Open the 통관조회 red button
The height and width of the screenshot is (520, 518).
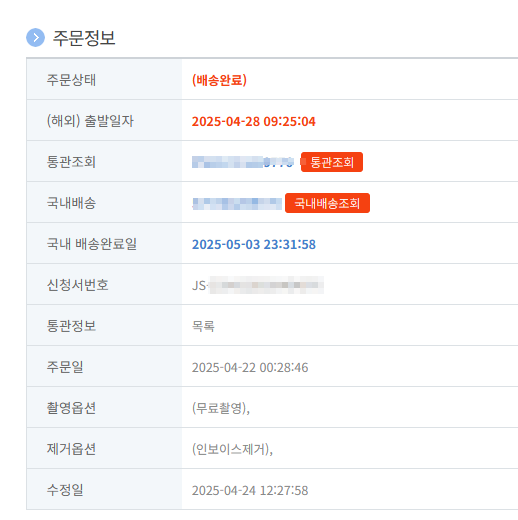pyautogui.click(x=332, y=162)
